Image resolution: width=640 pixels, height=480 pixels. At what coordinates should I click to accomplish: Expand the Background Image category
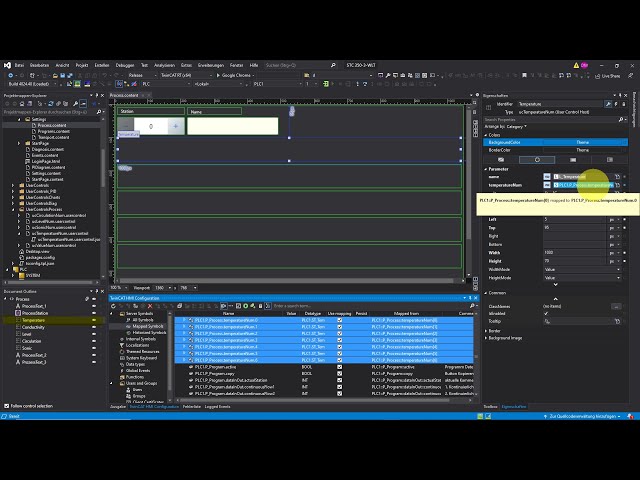point(486,338)
